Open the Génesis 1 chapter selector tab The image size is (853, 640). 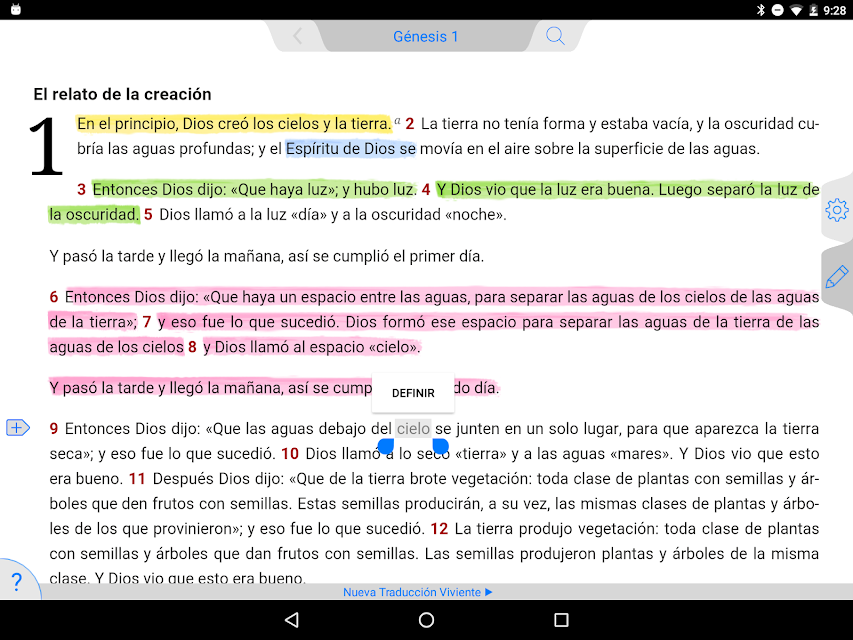(425, 36)
